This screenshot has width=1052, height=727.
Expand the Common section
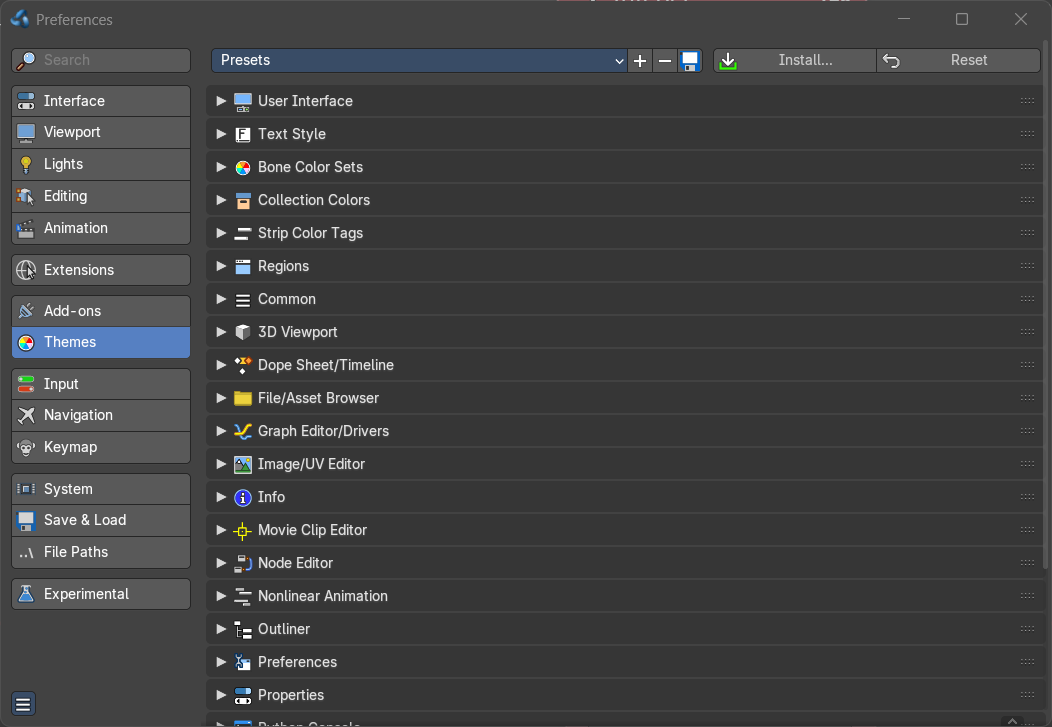pyautogui.click(x=221, y=298)
